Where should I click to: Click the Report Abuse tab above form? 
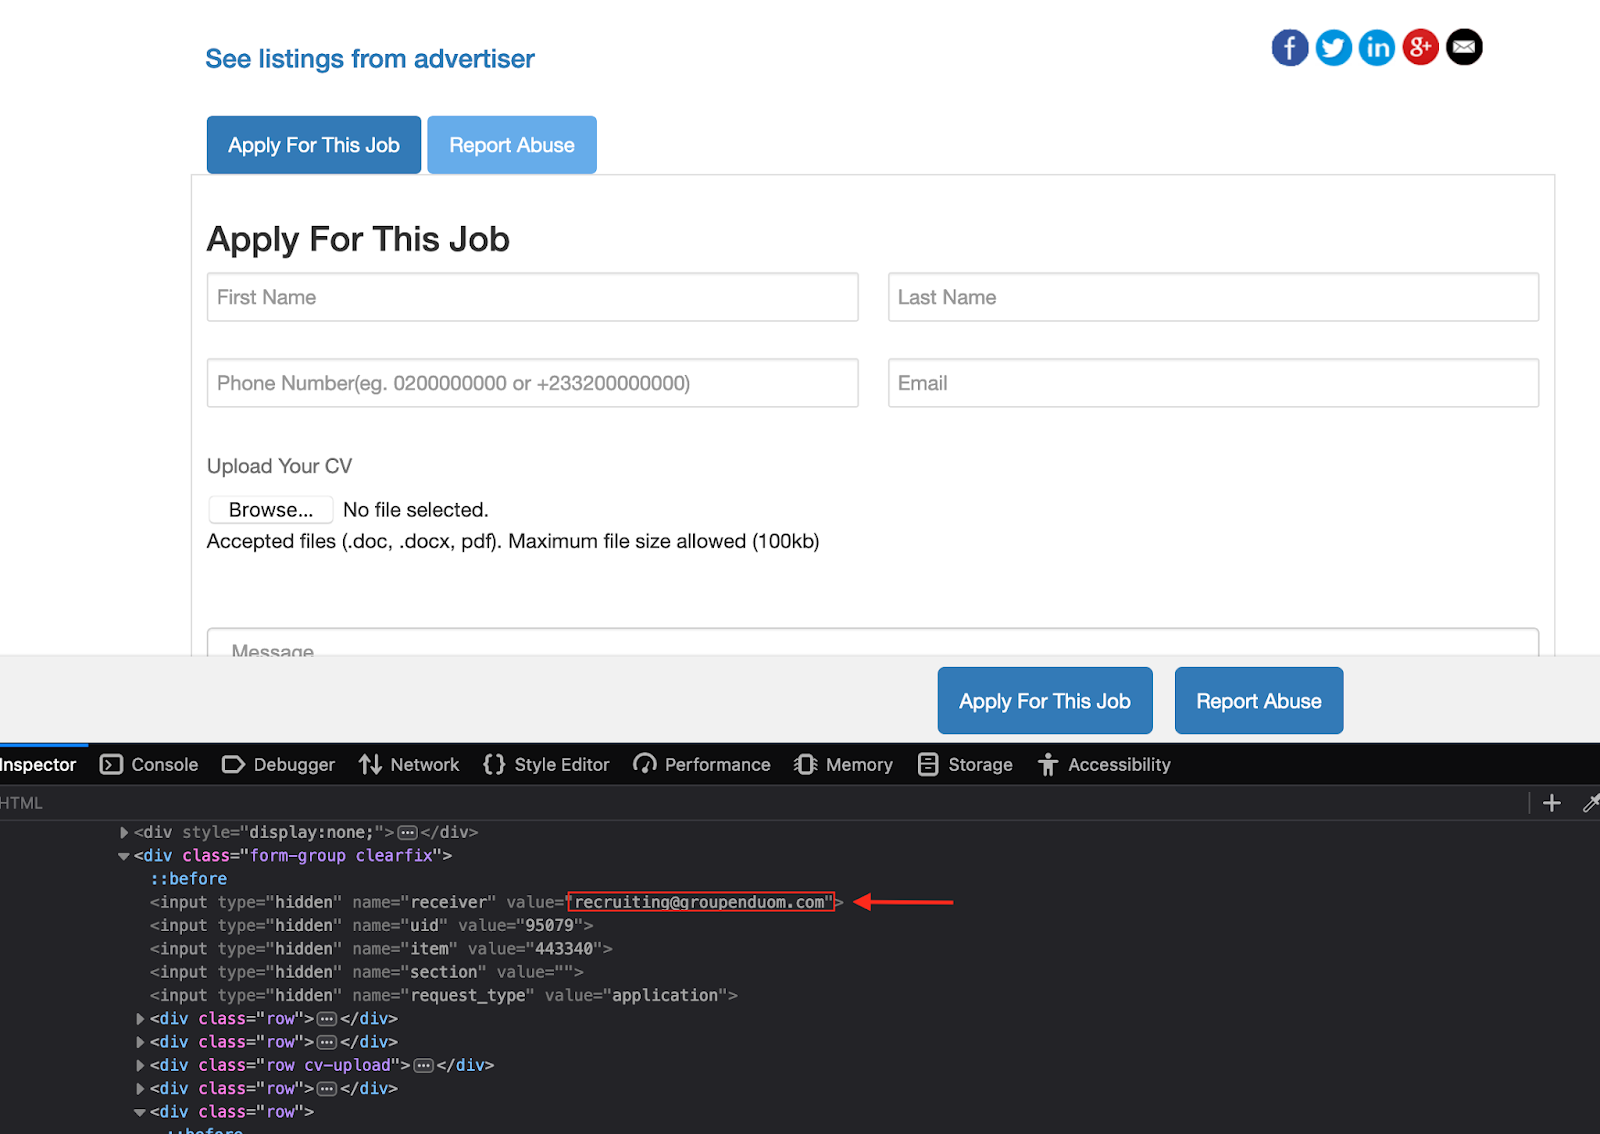point(511,145)
